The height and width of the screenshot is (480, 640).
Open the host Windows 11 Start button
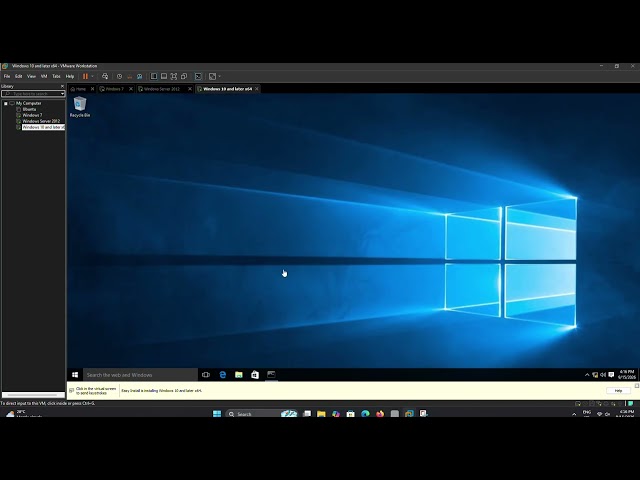[217, 413]
